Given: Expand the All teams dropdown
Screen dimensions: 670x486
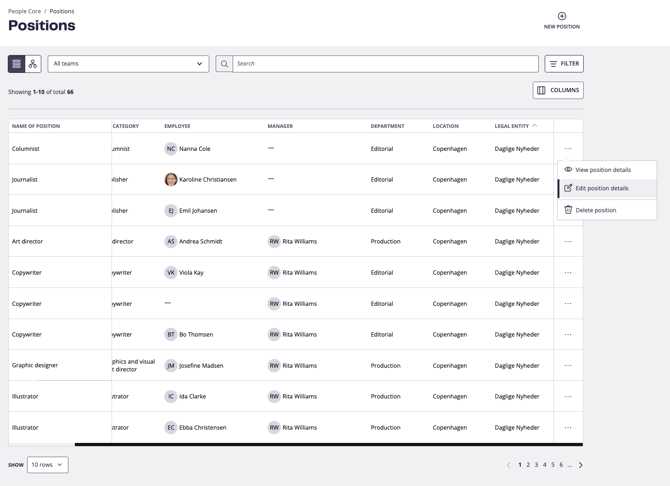Looking at the screenshot, I should click(x=128, y=64).
